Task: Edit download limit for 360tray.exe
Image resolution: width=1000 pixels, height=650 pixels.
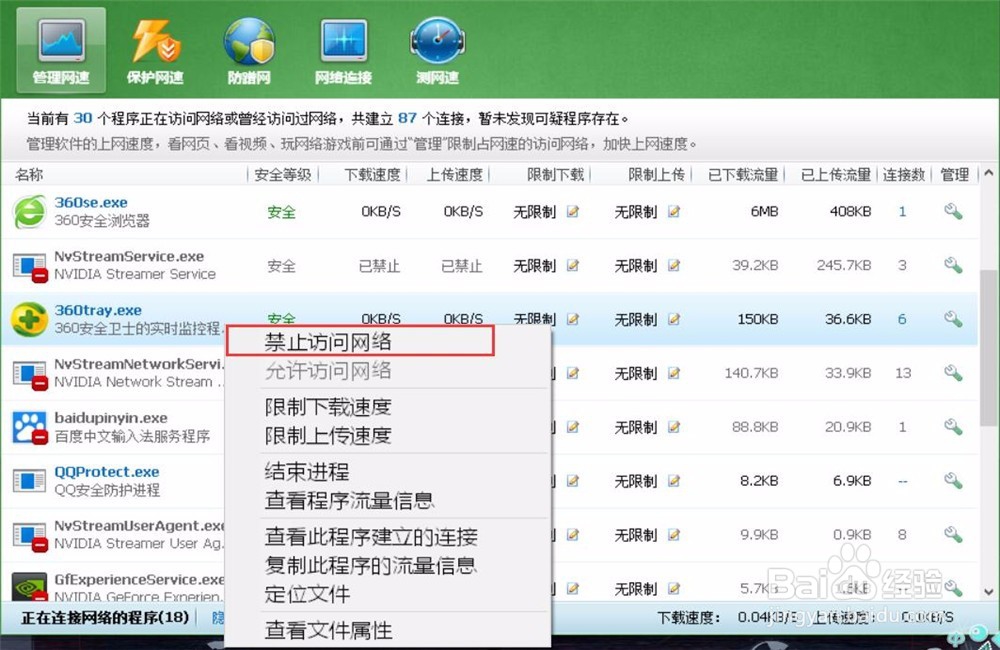Action: pyautogui.click(x=573, y=318)
